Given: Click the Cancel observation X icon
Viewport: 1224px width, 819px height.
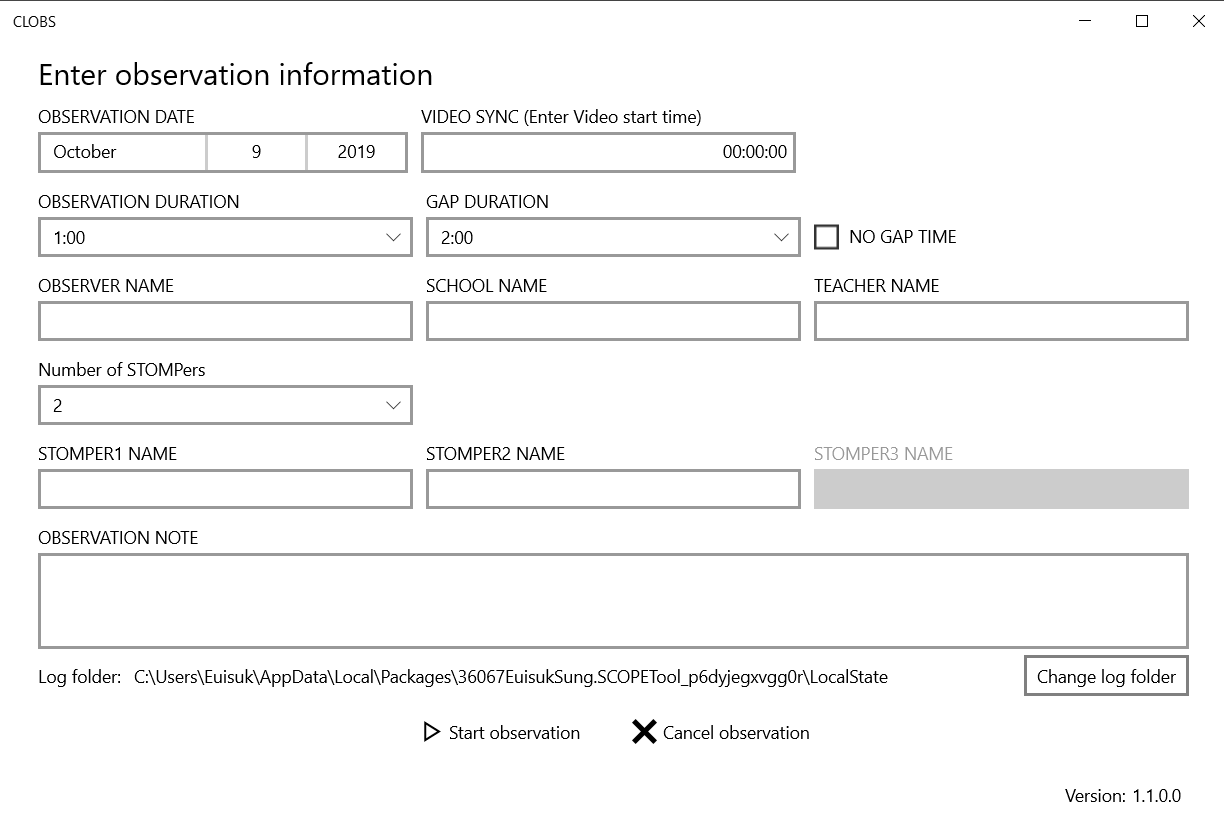Looking at the screenshot, I should [x=644, y=732].
